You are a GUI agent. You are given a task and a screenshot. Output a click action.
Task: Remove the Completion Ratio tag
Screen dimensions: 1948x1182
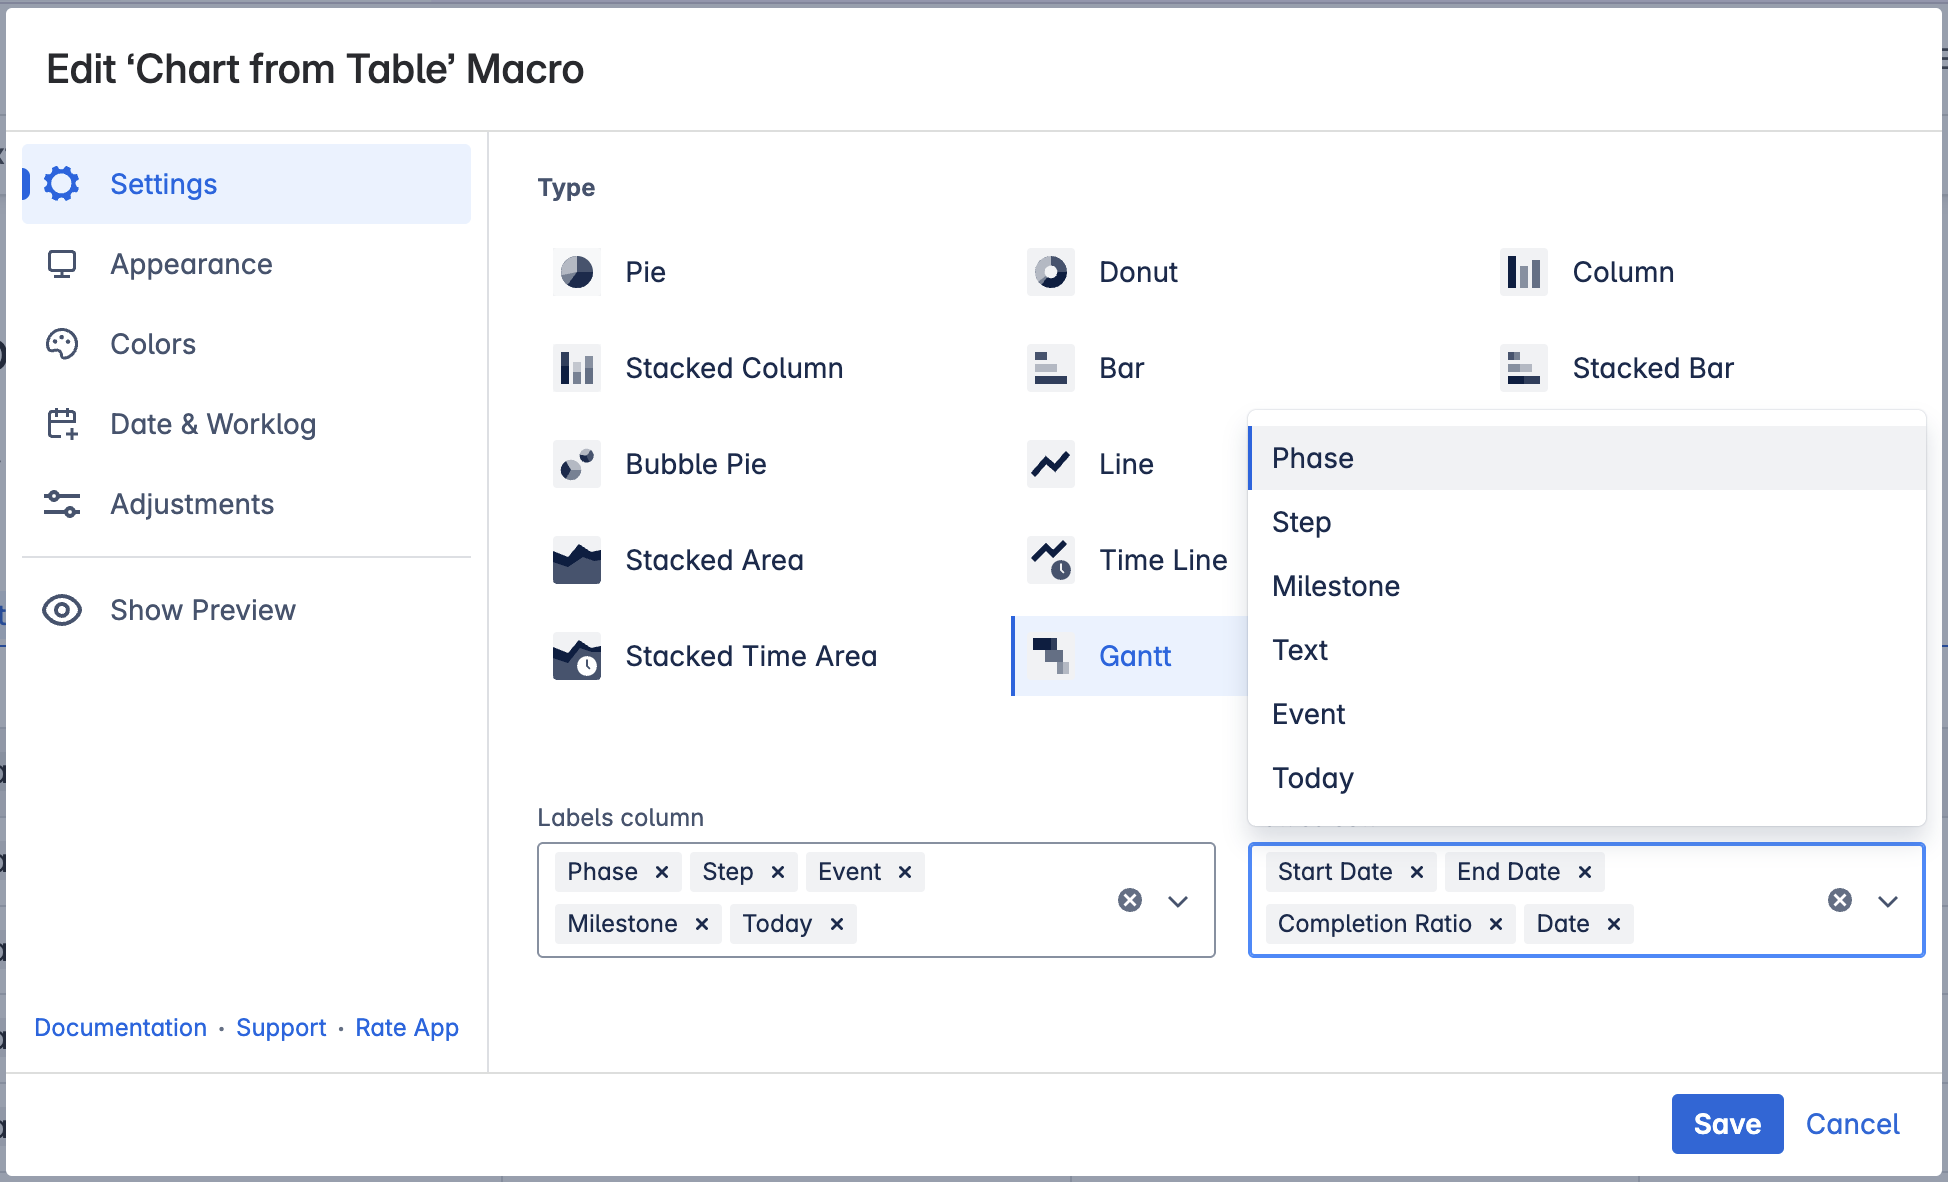point(1496,924)
